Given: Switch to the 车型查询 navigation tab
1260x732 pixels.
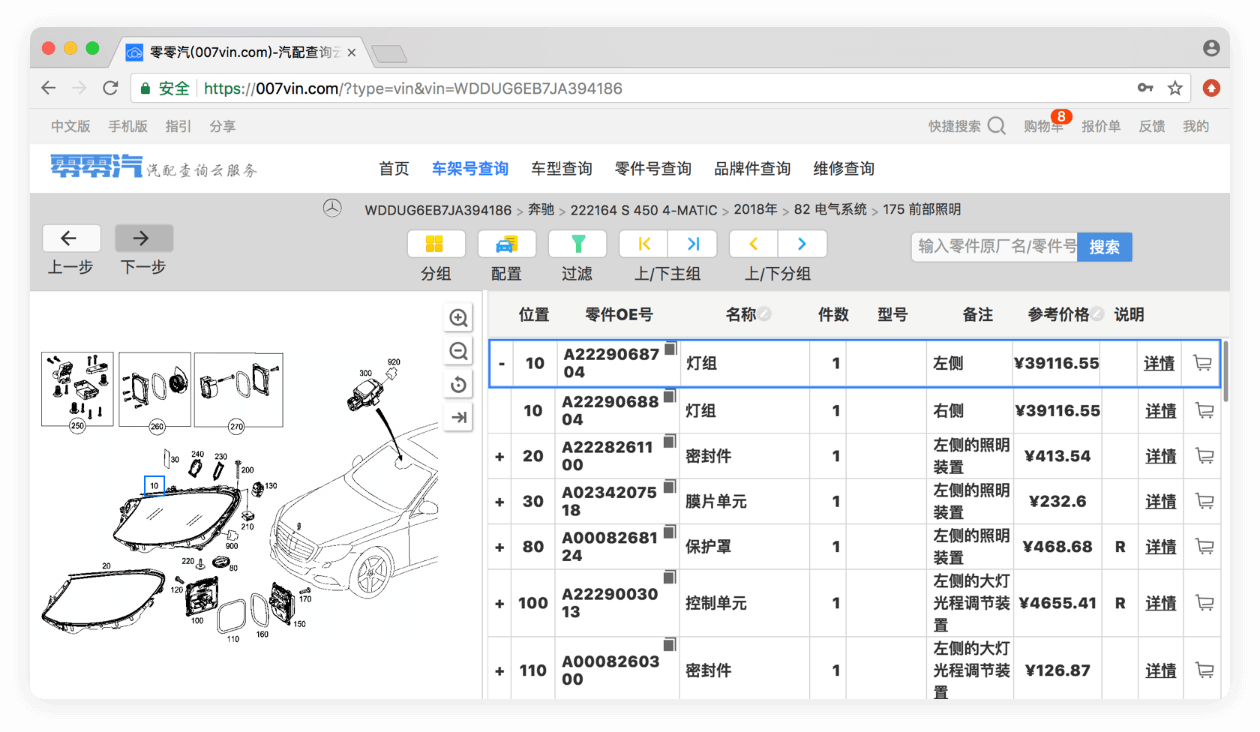Looking at the screenshot, I should click(561, 169).
